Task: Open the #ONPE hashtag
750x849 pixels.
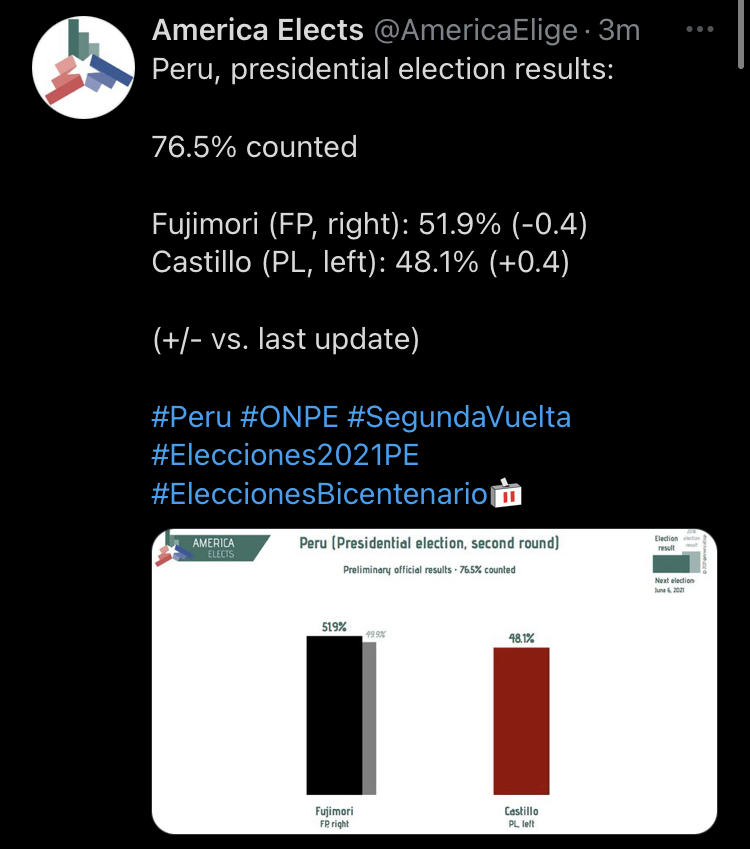Action: tap(289, 417)
